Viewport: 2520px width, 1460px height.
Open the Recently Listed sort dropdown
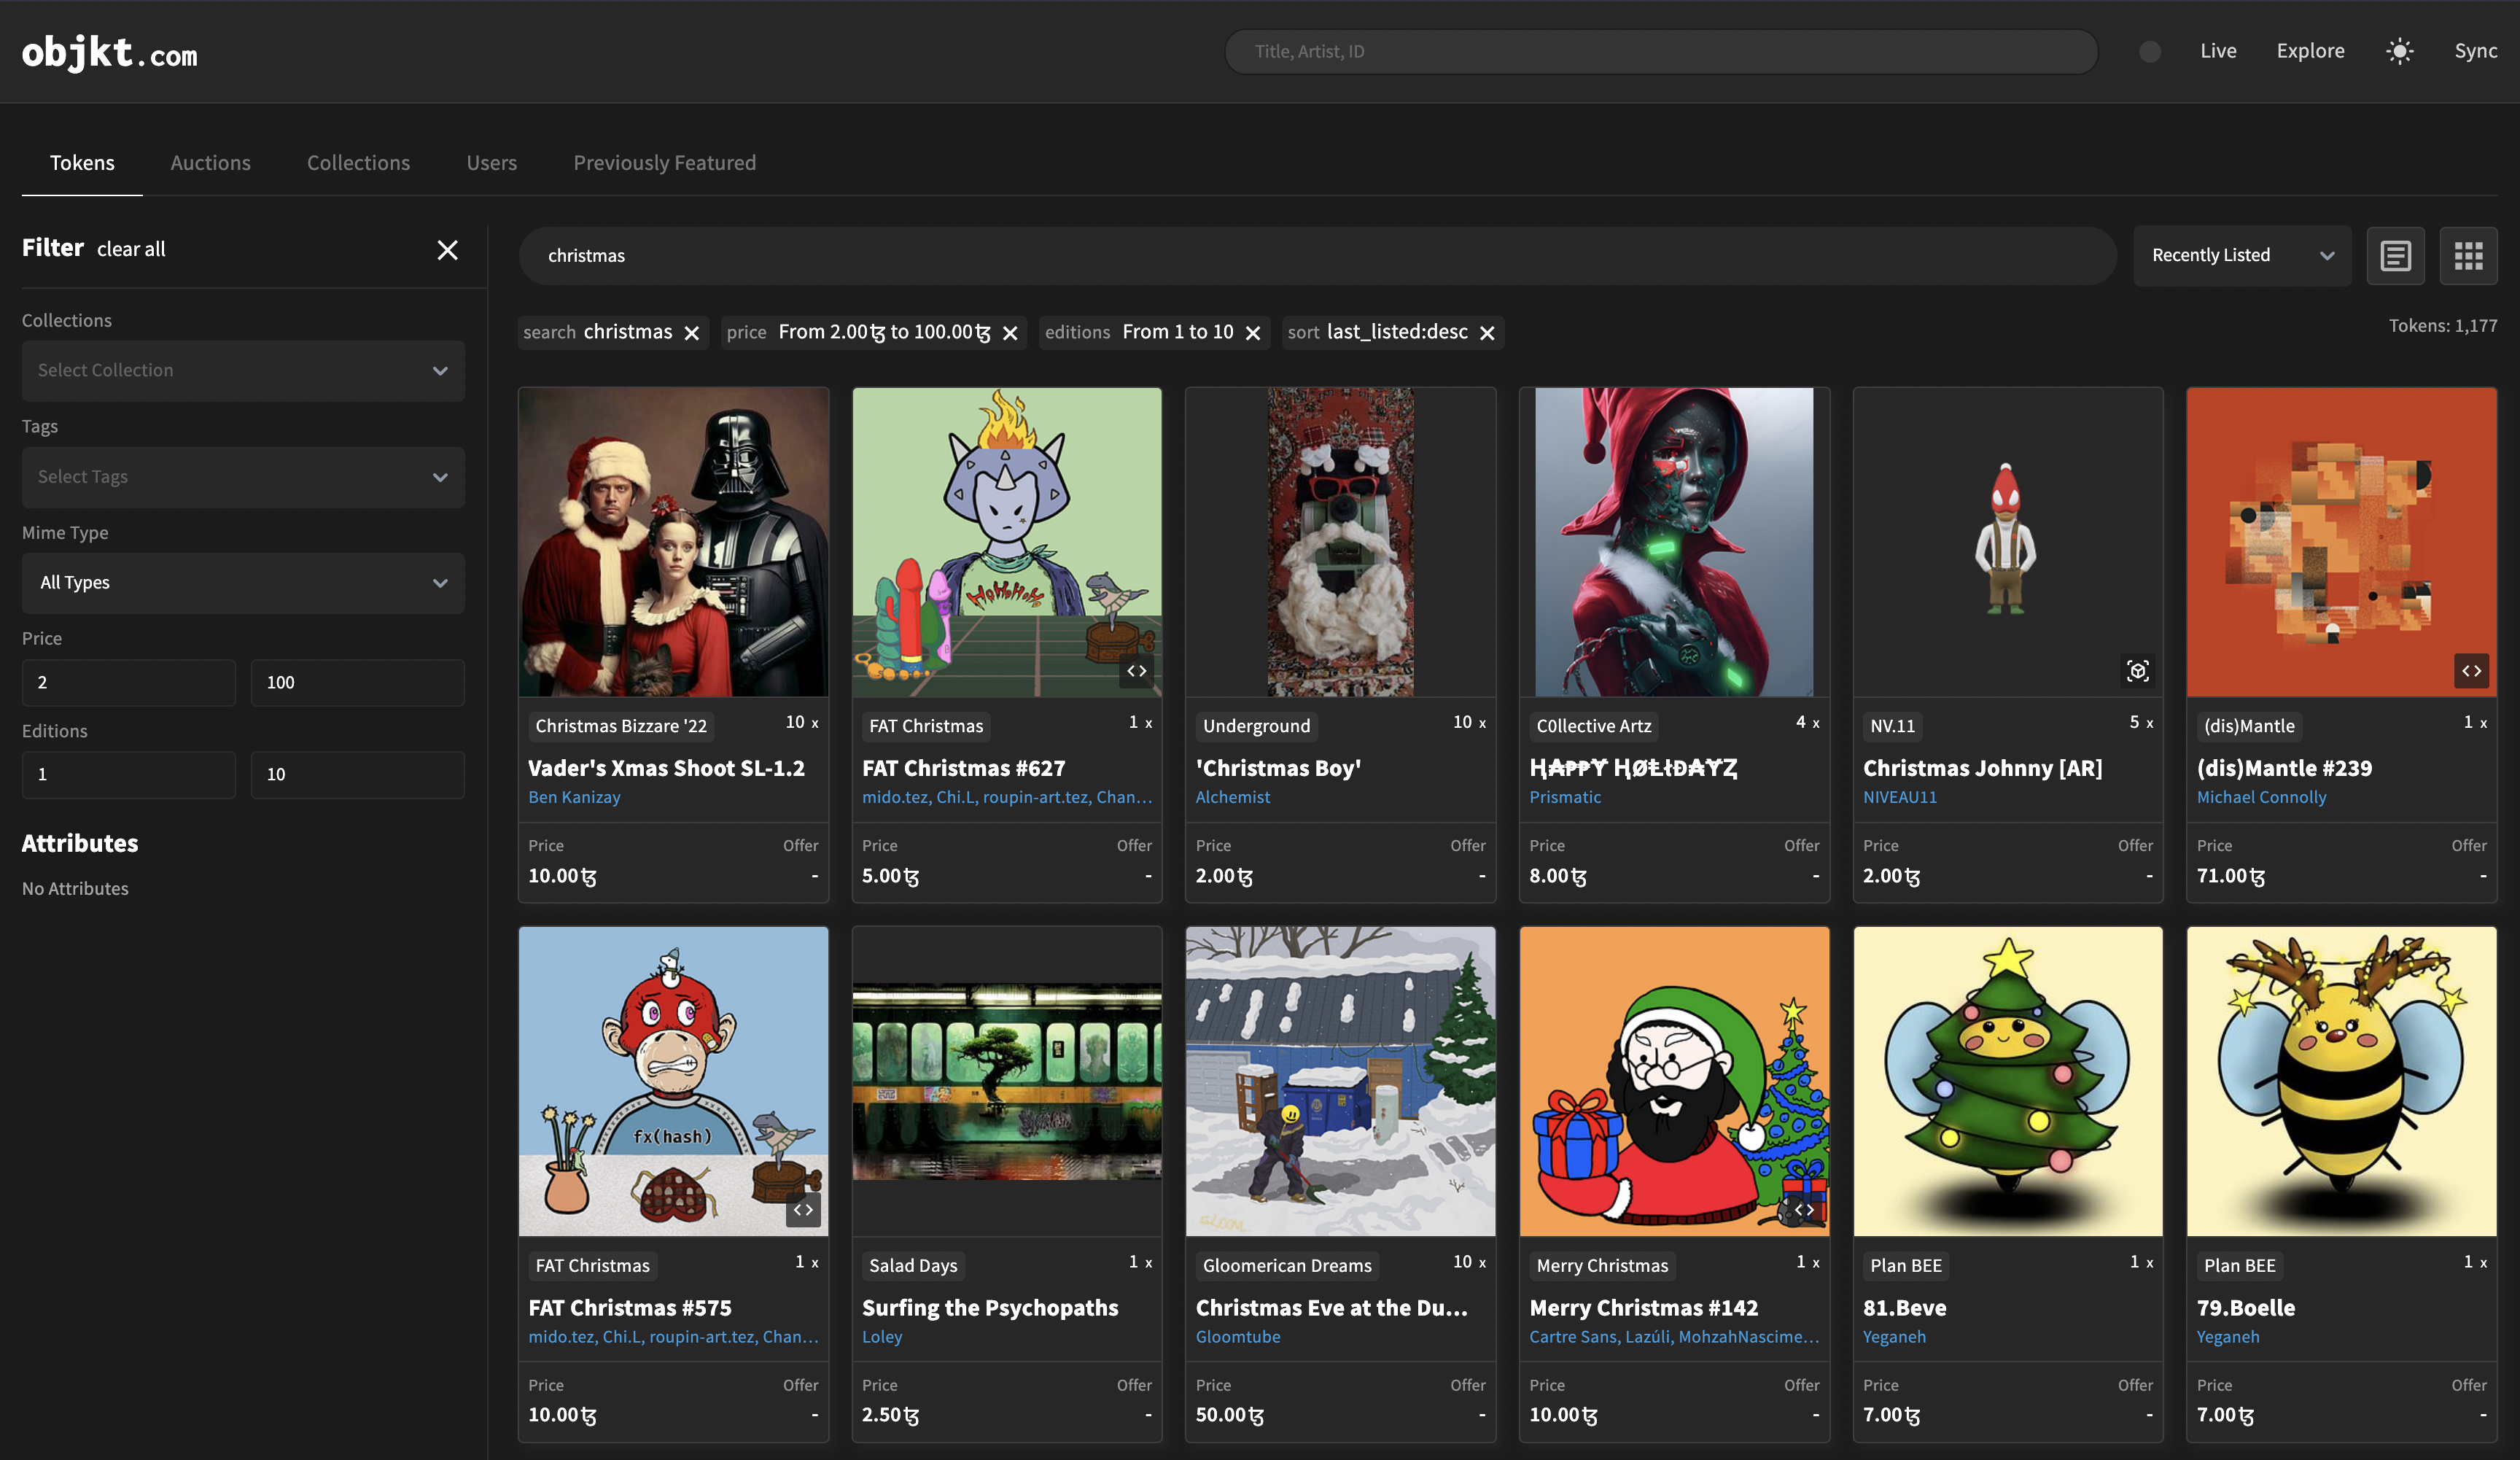(x=2242, y=255)
